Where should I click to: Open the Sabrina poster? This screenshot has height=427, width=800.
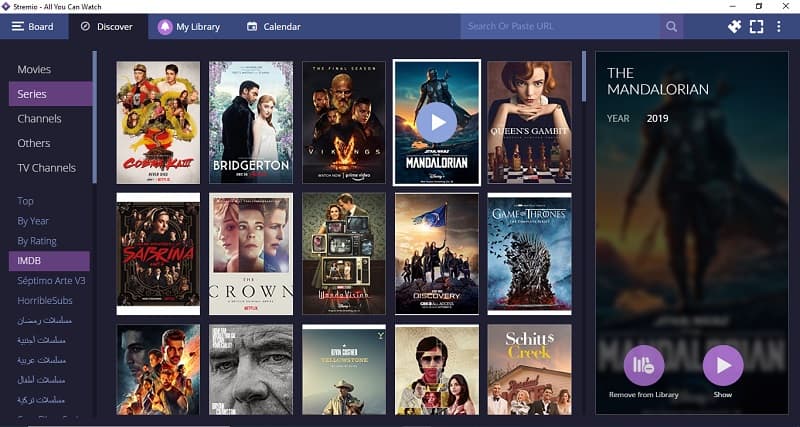[158, 254]
